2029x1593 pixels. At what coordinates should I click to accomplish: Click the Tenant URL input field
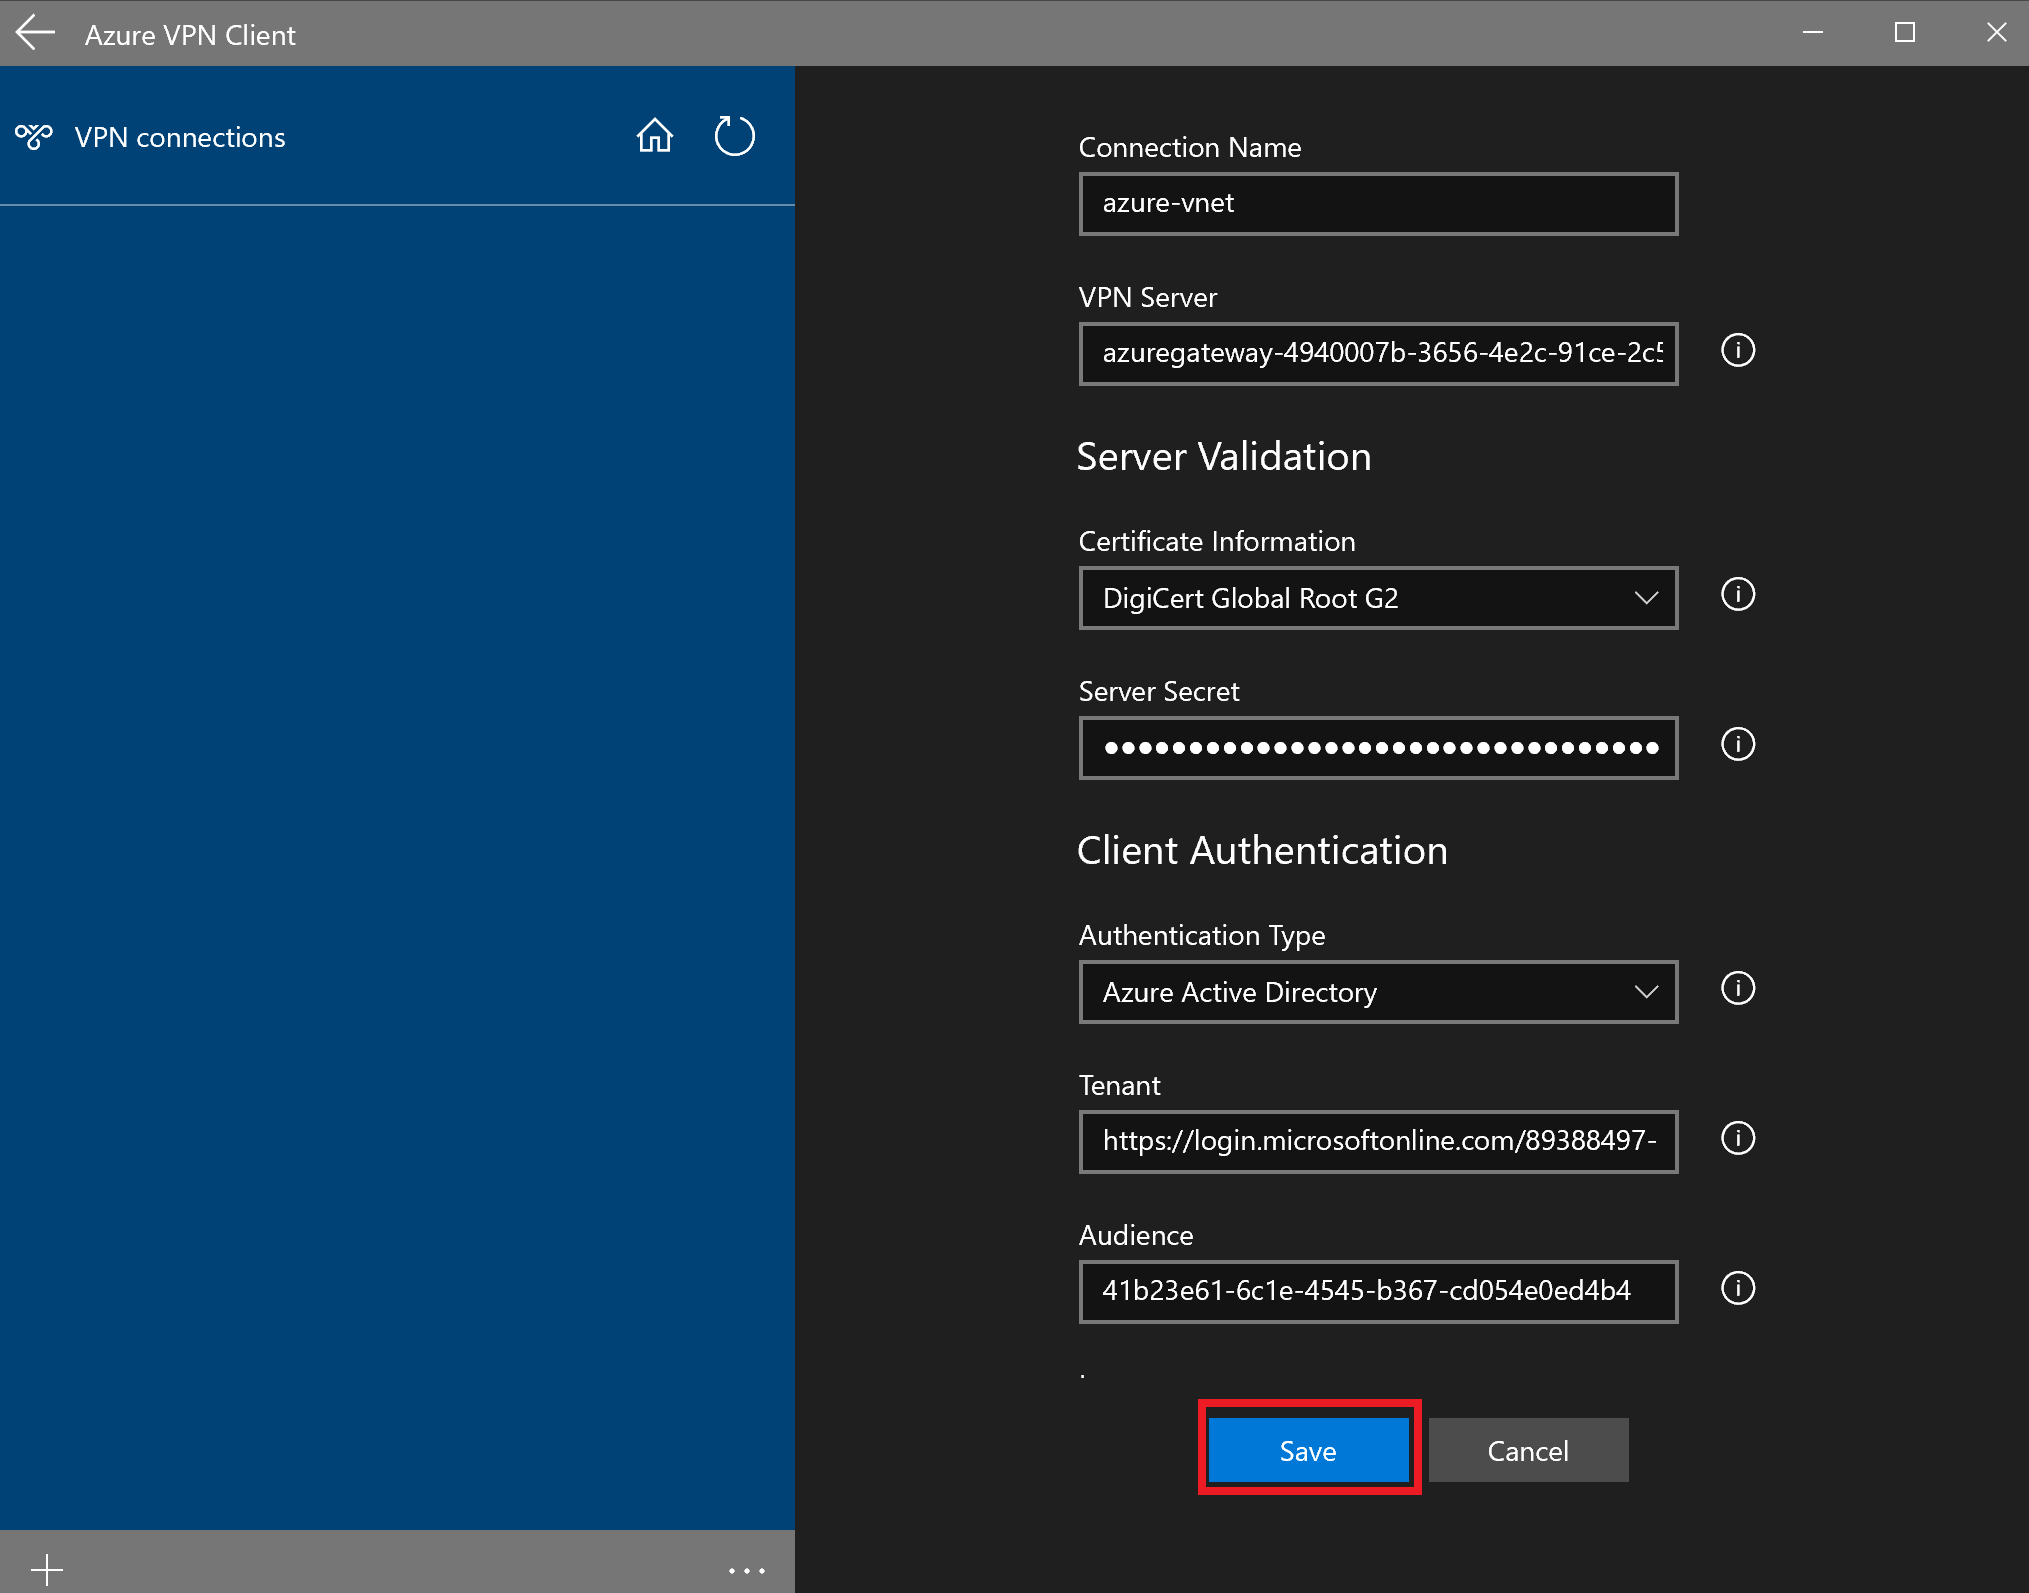(1378, 1142)
